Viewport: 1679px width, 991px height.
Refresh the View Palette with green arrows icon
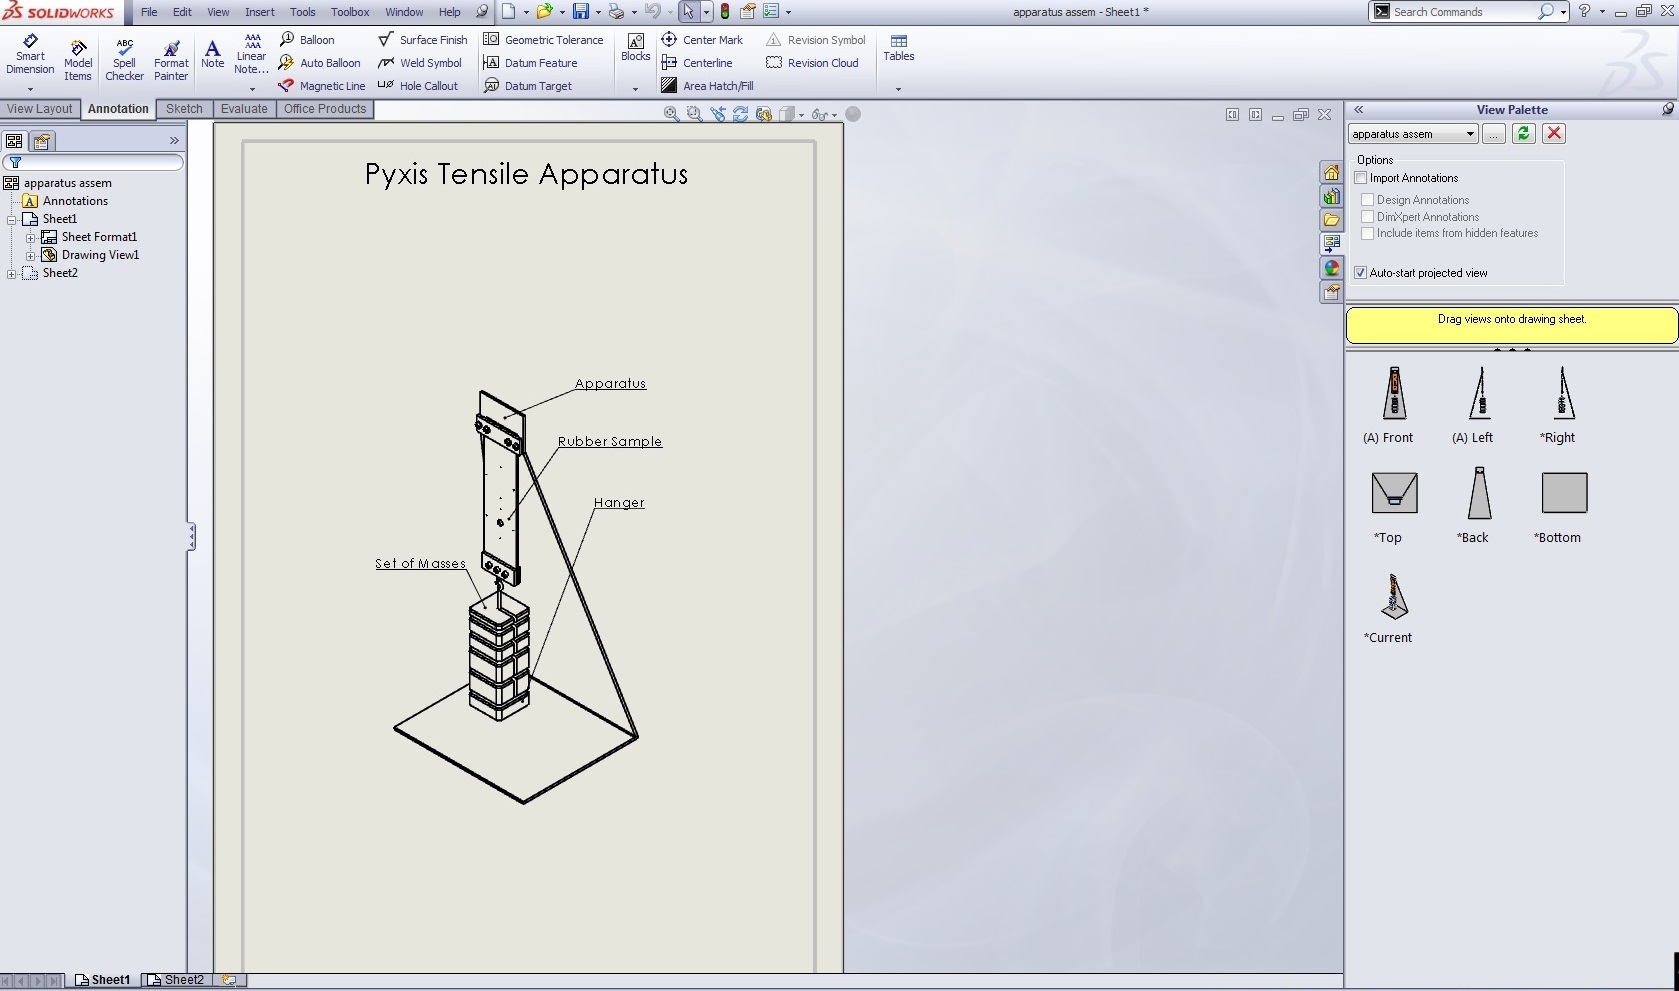click(x=1523, y=134)
